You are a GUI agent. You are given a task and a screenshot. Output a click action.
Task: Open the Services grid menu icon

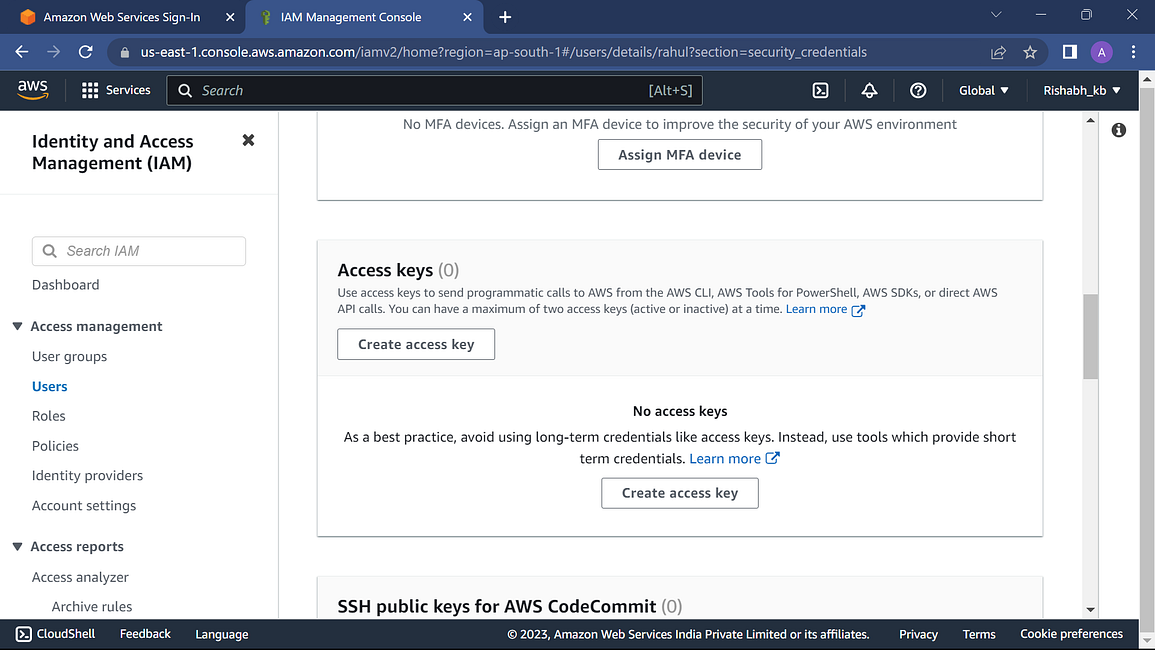(90, 90)
